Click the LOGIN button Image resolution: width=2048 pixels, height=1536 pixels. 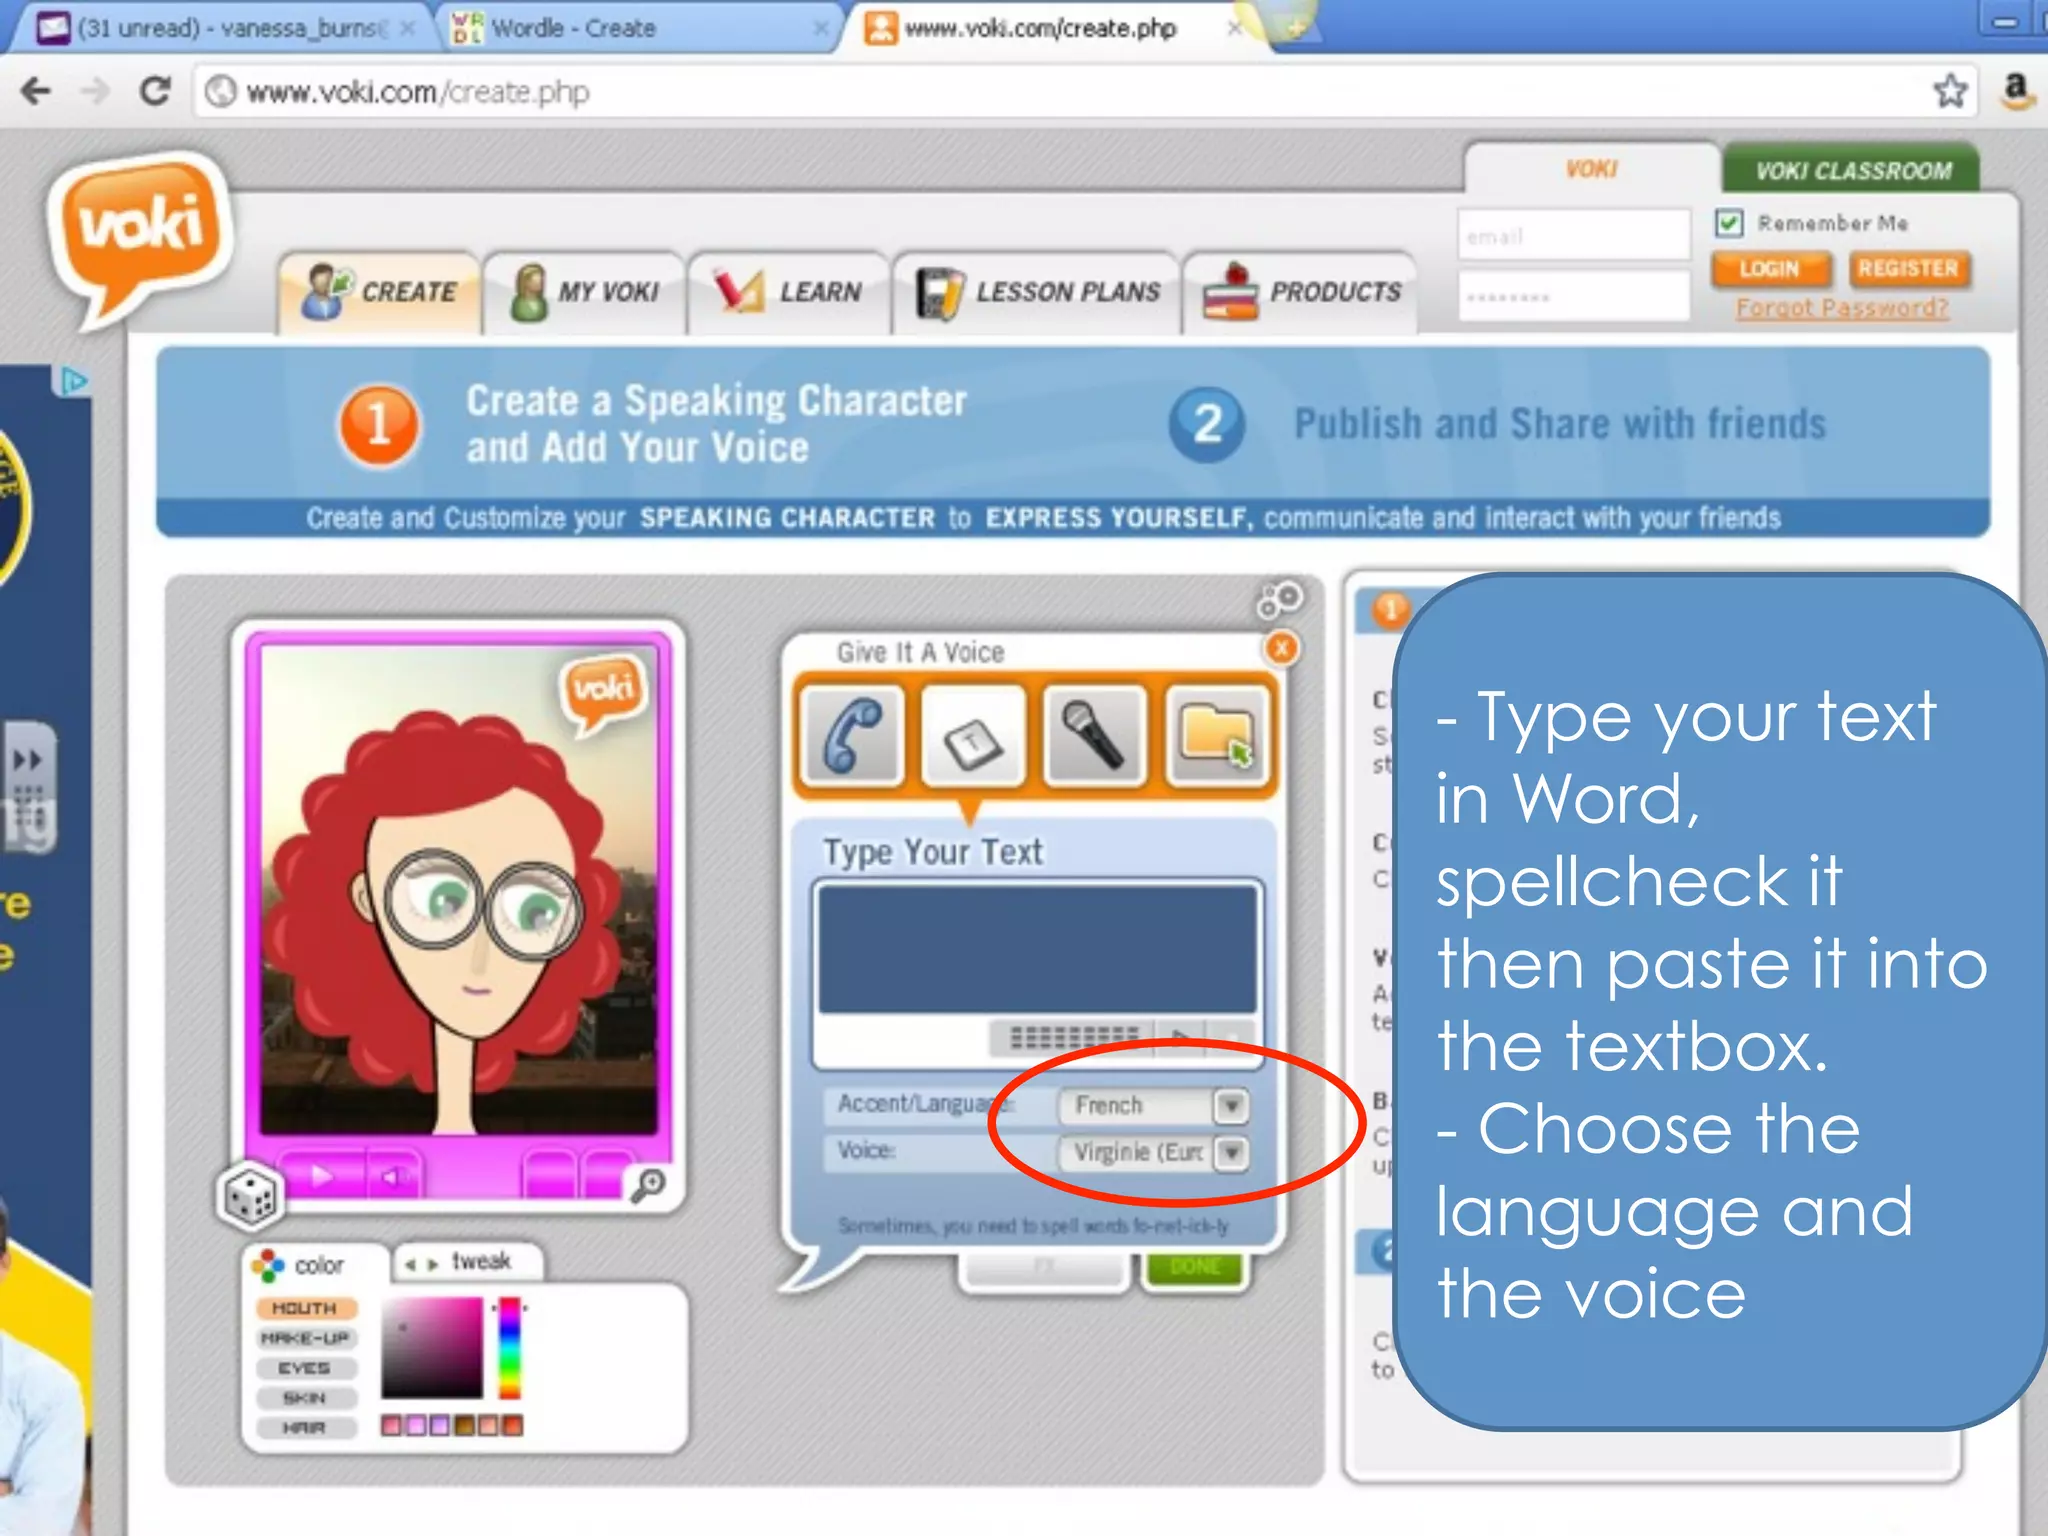click(x=1770, y=269)
